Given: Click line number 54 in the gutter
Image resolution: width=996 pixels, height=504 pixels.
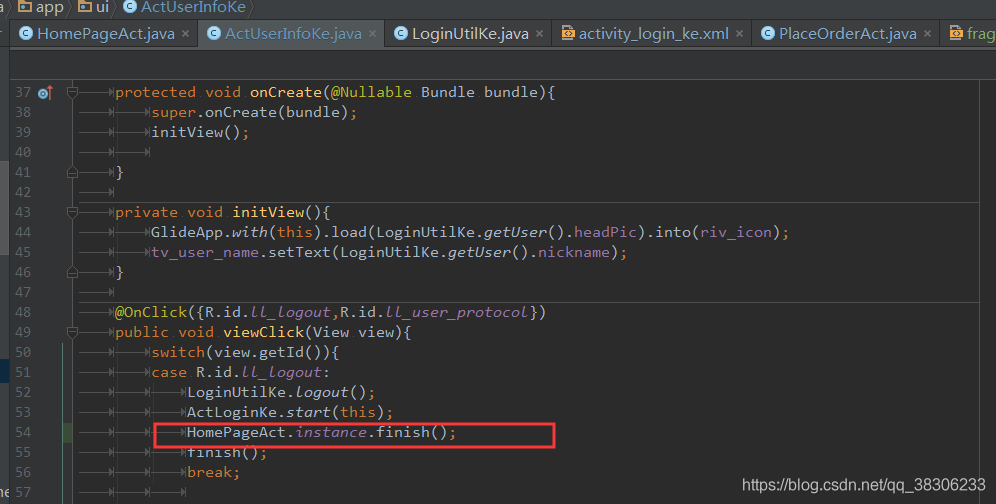Looking at the screenshot, I should [x=23, y=432].
